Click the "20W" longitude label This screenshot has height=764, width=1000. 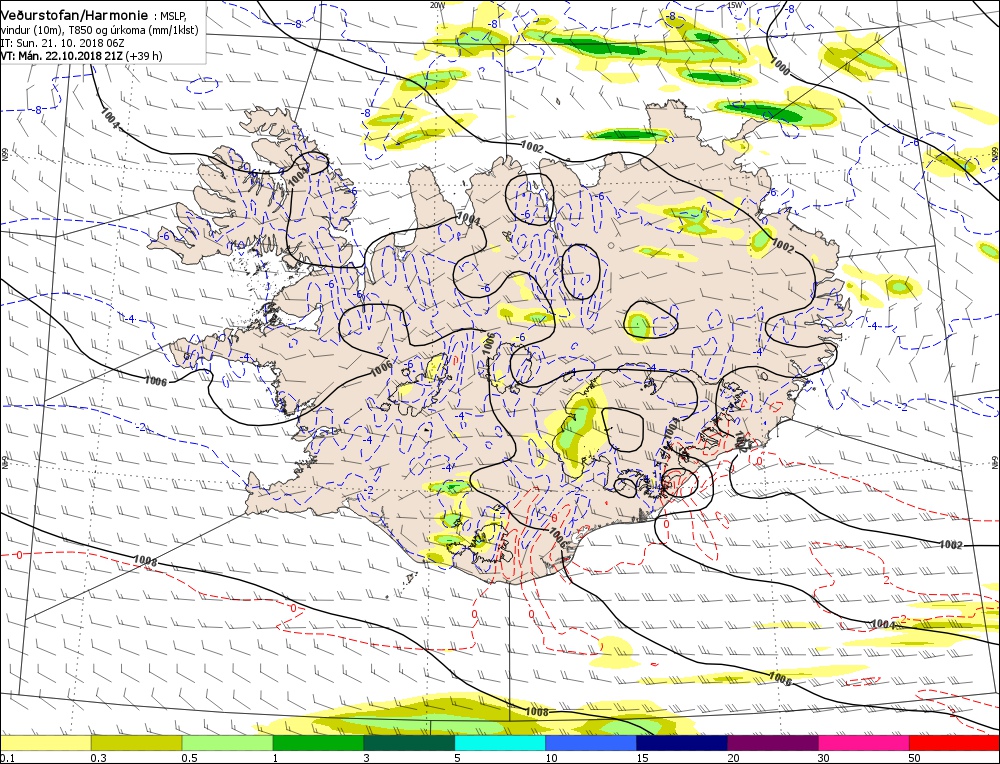click(x=438, y=5)
